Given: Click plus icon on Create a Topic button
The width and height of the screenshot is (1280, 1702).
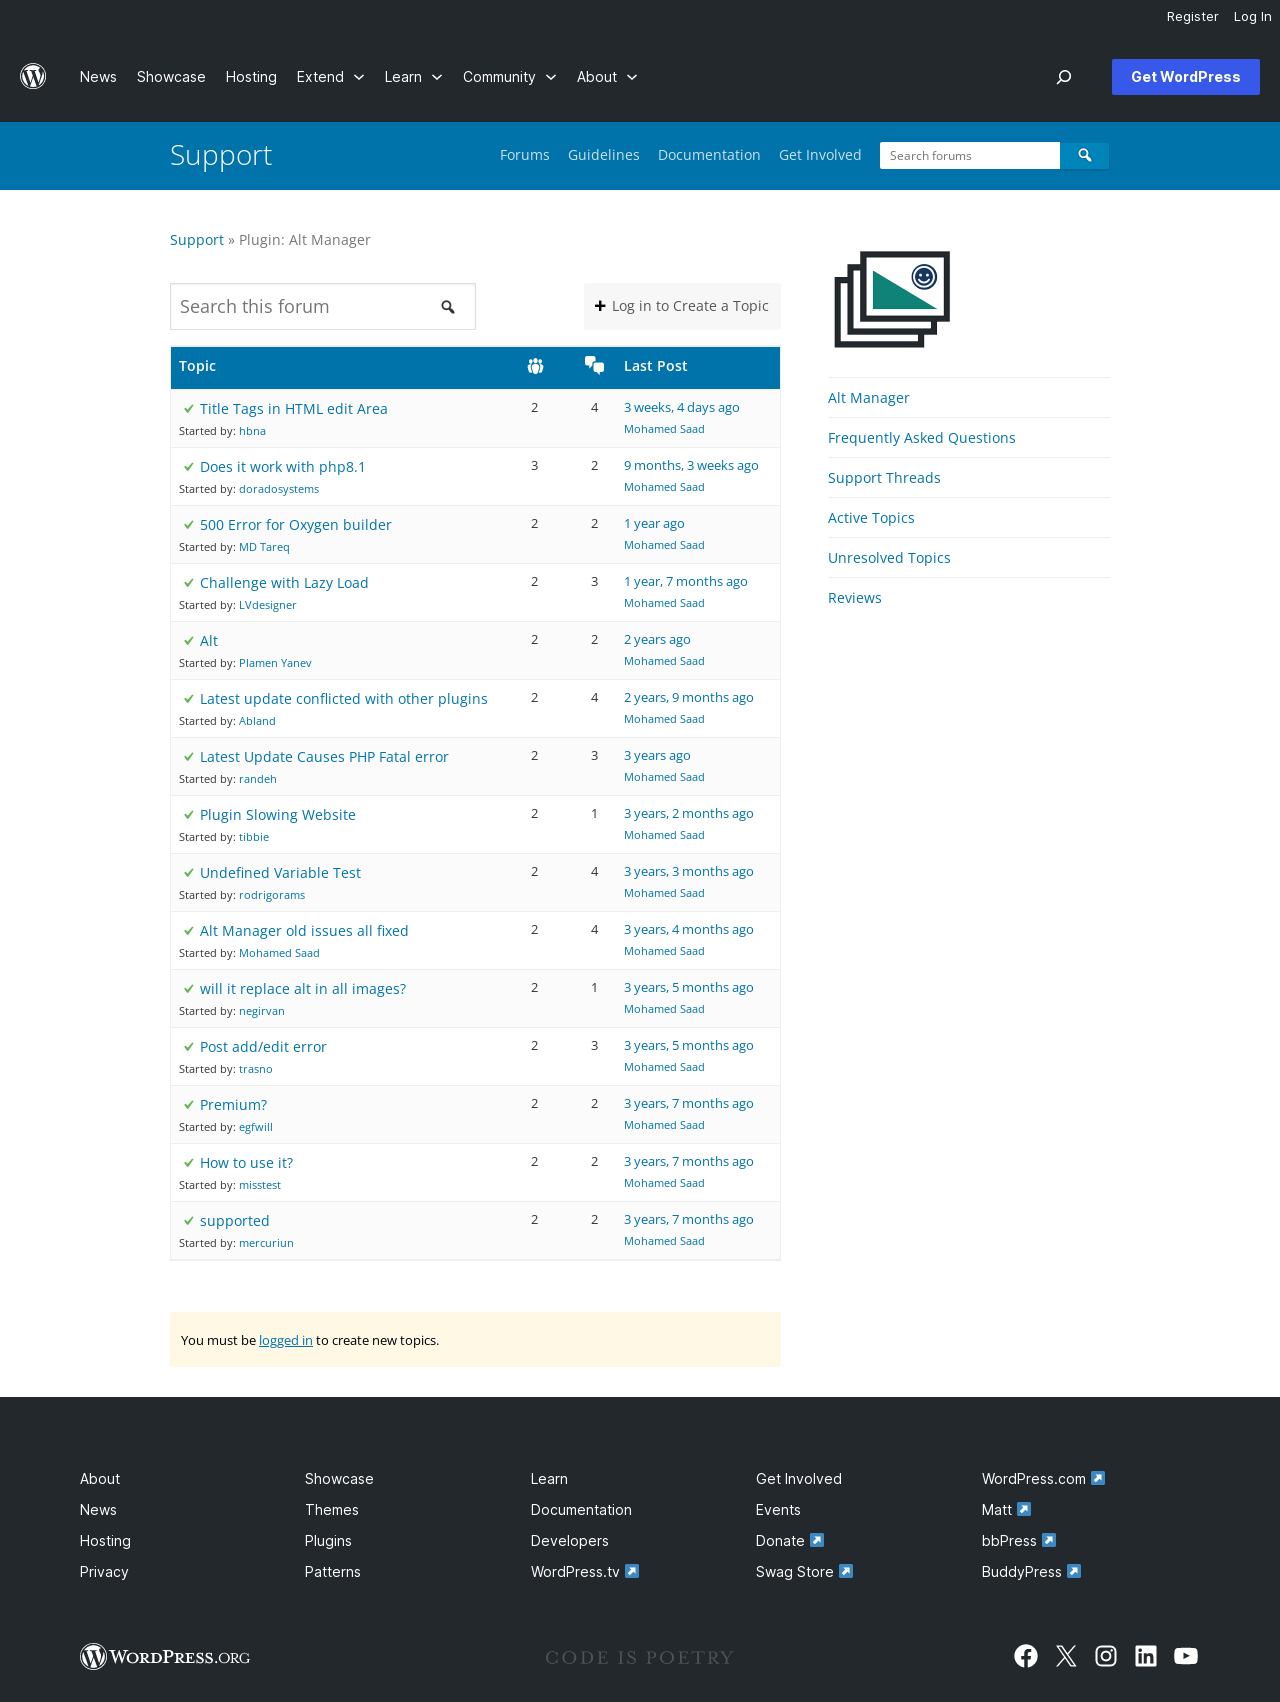Looking at the screenshot, I should (x=600, y=306).
